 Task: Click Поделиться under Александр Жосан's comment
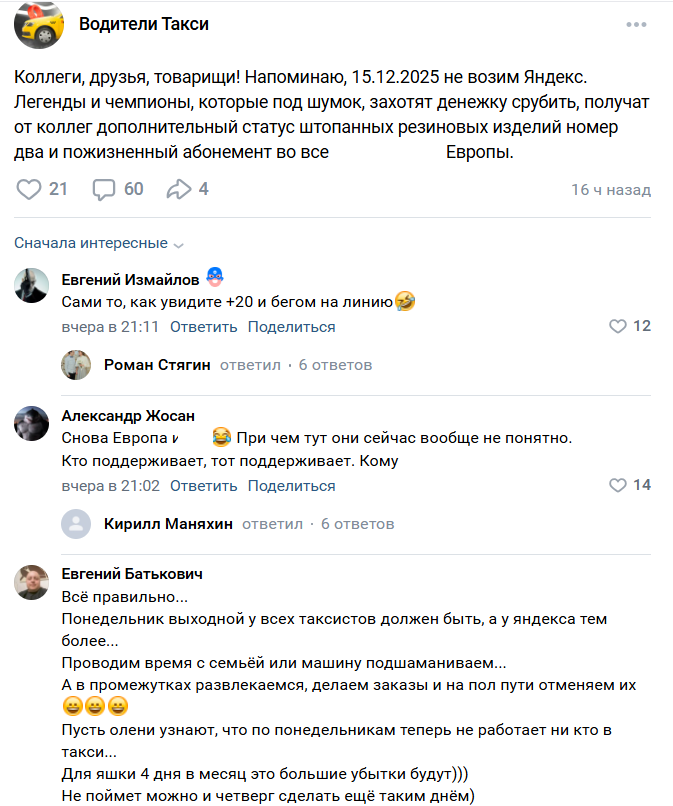coord(291,486)
